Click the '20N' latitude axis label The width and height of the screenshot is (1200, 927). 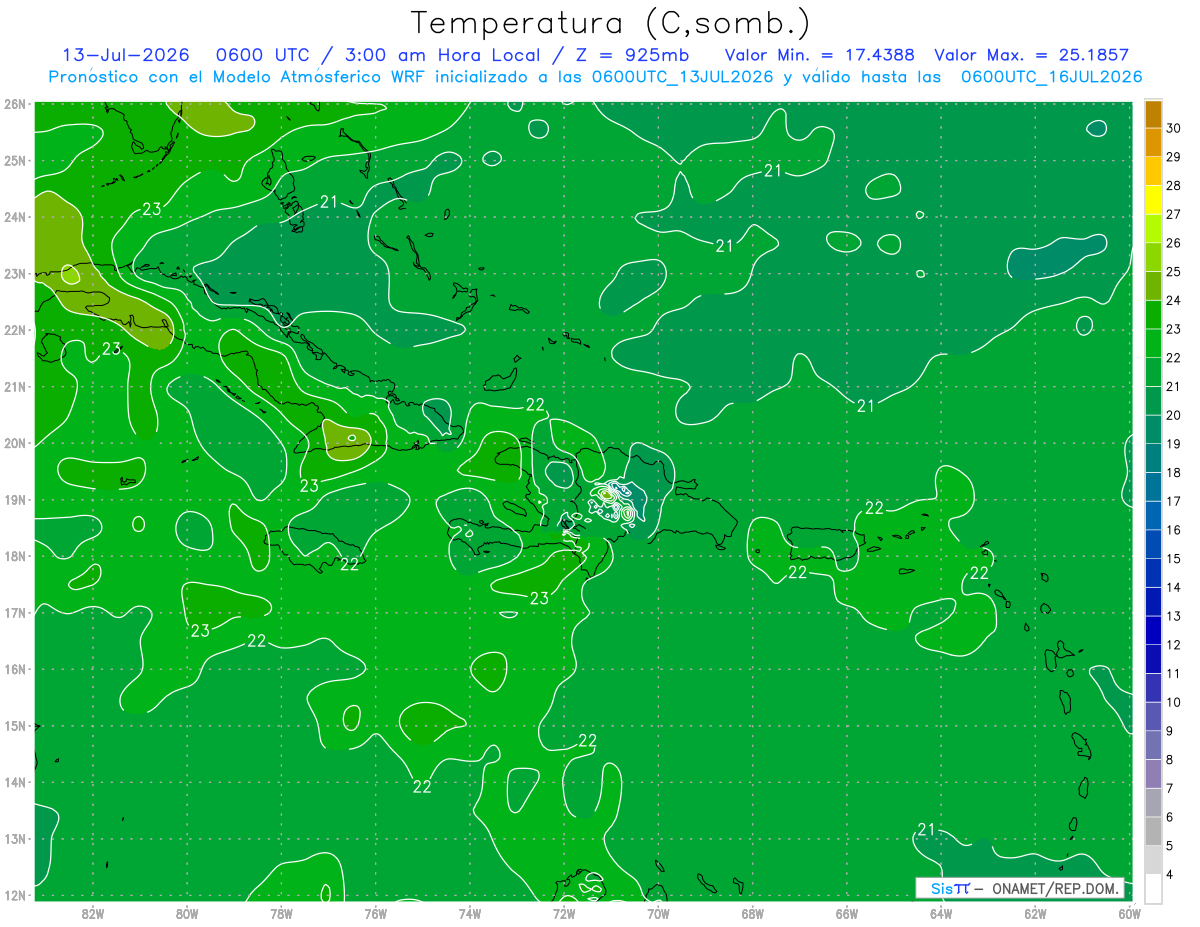pos(15,443)
